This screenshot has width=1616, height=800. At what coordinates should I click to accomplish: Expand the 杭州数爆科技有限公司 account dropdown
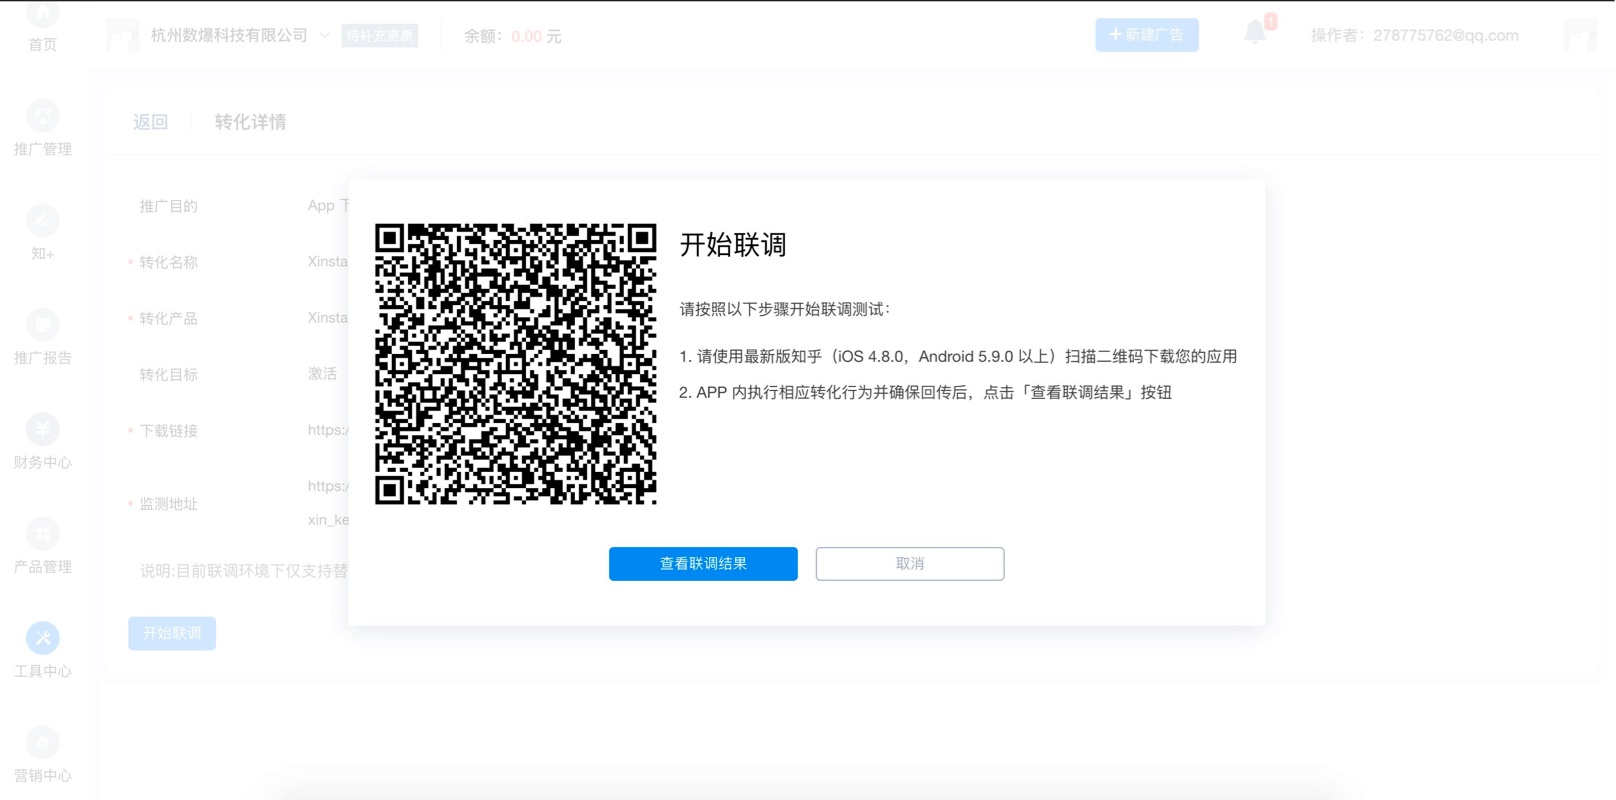pyautogui.click(x=325, y=36)
